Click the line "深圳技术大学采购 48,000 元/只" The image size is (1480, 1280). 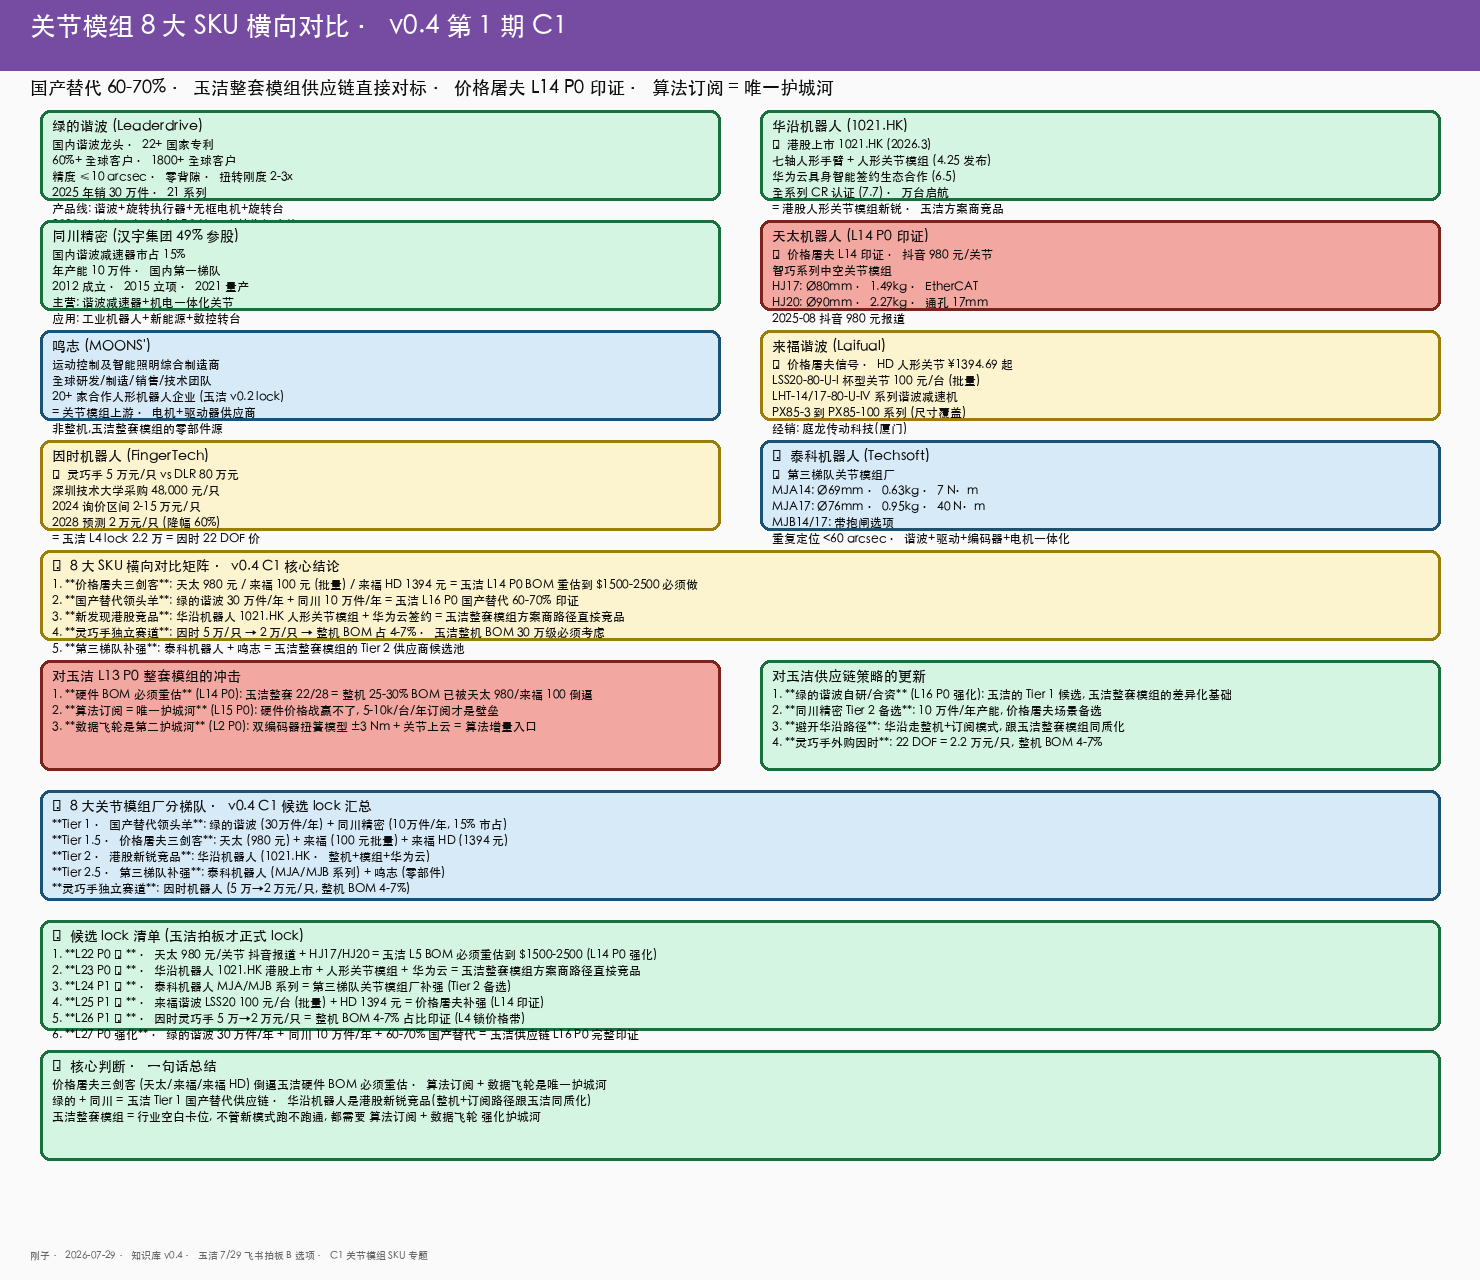tap(136, 491)
